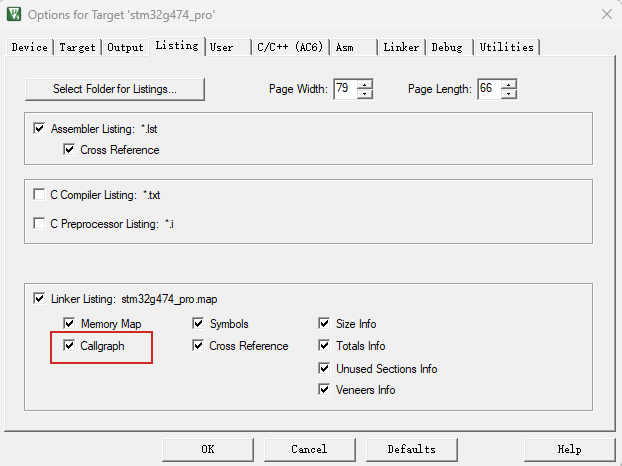Click the Page Width label
The height and width of the screenshot is (466, 622).
[298, 89]
